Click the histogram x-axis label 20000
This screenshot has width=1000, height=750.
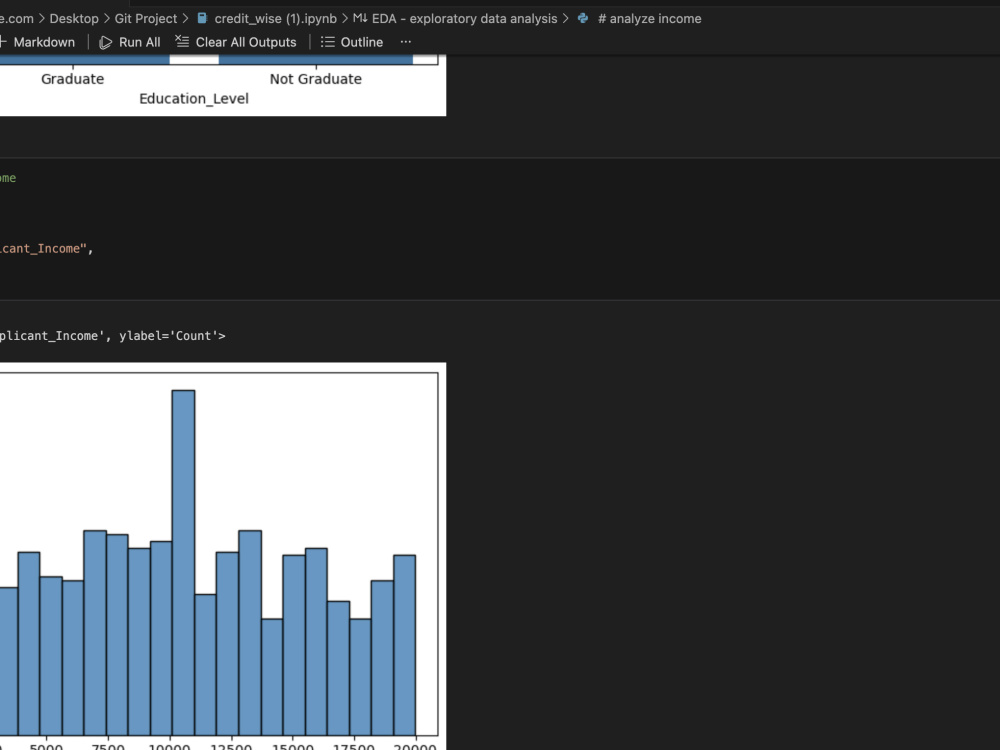(415, 746)
